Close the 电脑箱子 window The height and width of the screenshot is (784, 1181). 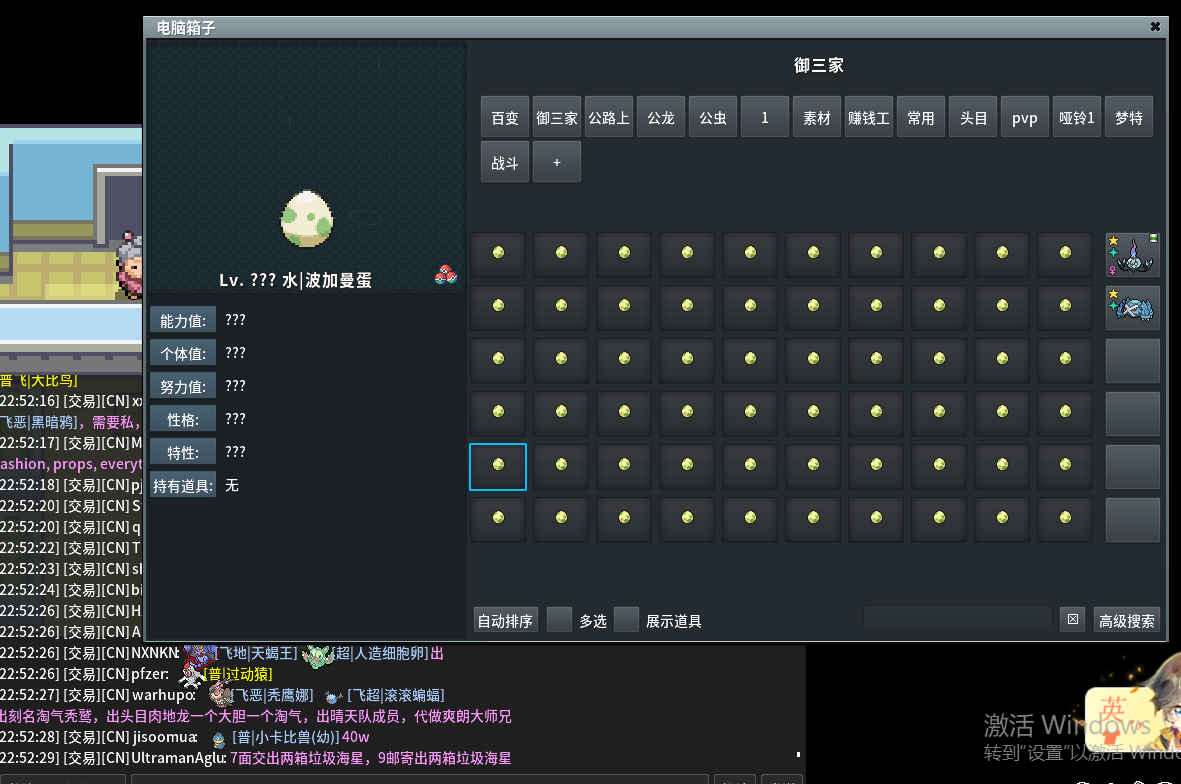point(1155,26)
